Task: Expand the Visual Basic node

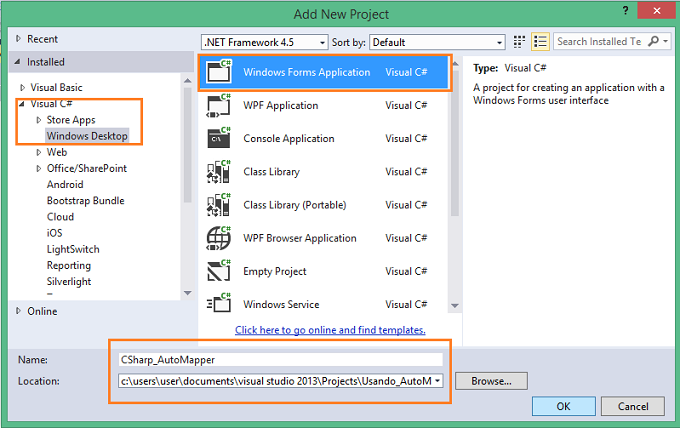Action: click(23, 88)
